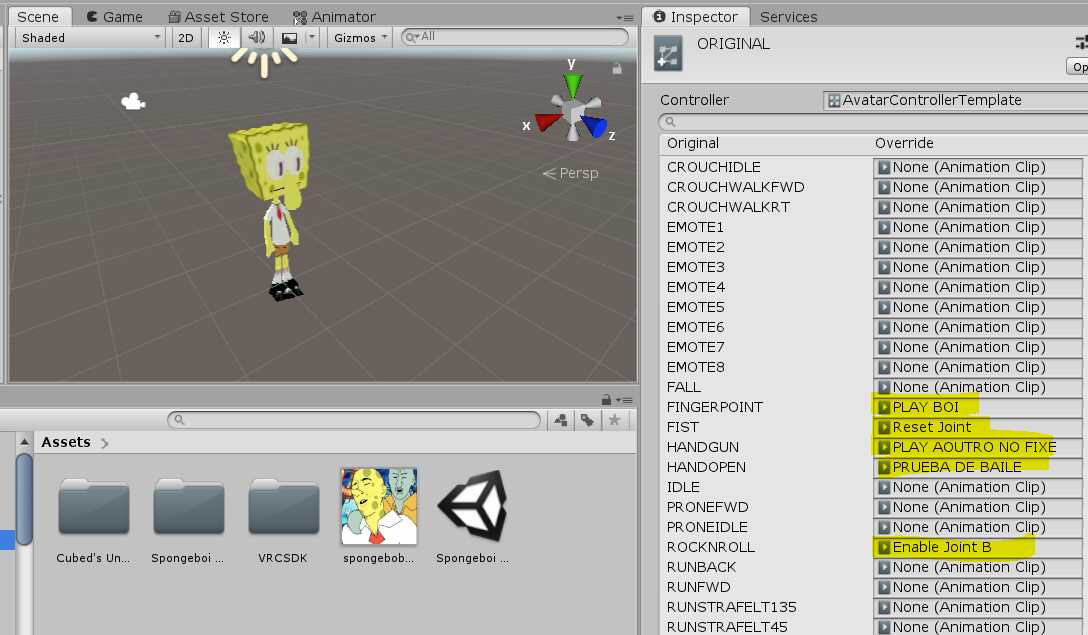Click the Open button in the Inspector

1078,66
